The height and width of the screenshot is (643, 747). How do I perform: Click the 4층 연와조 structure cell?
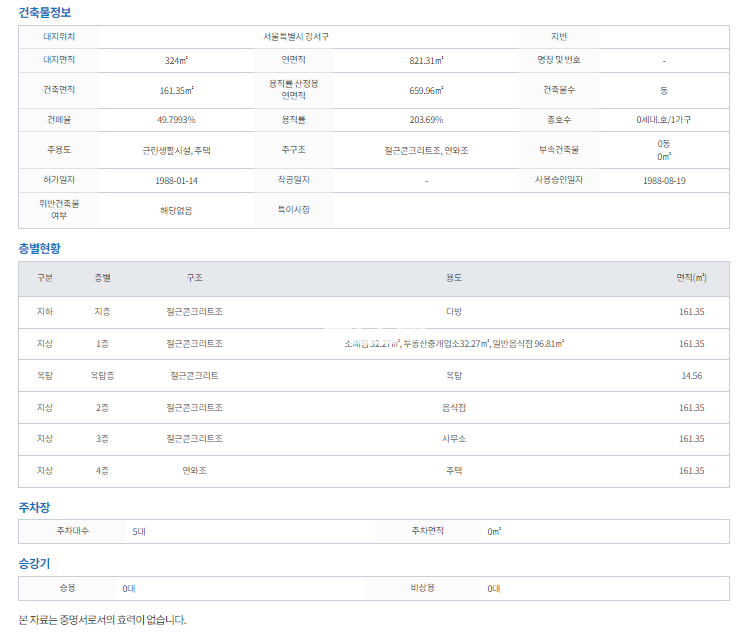coord(194,470)
